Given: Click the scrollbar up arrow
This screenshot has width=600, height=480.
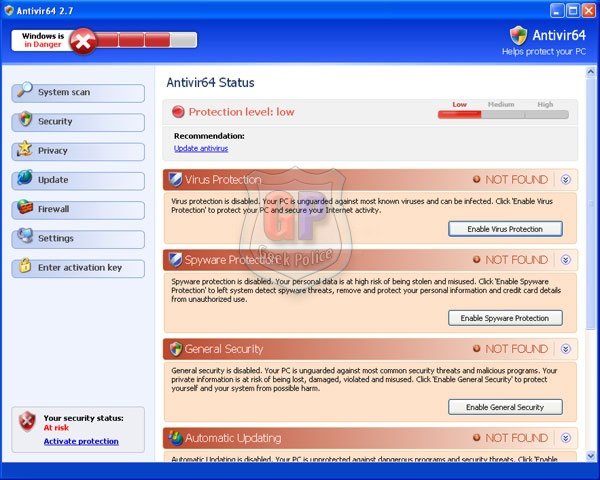Looking at the screenshot, I should pyautogui.click(x=591, y=72).
